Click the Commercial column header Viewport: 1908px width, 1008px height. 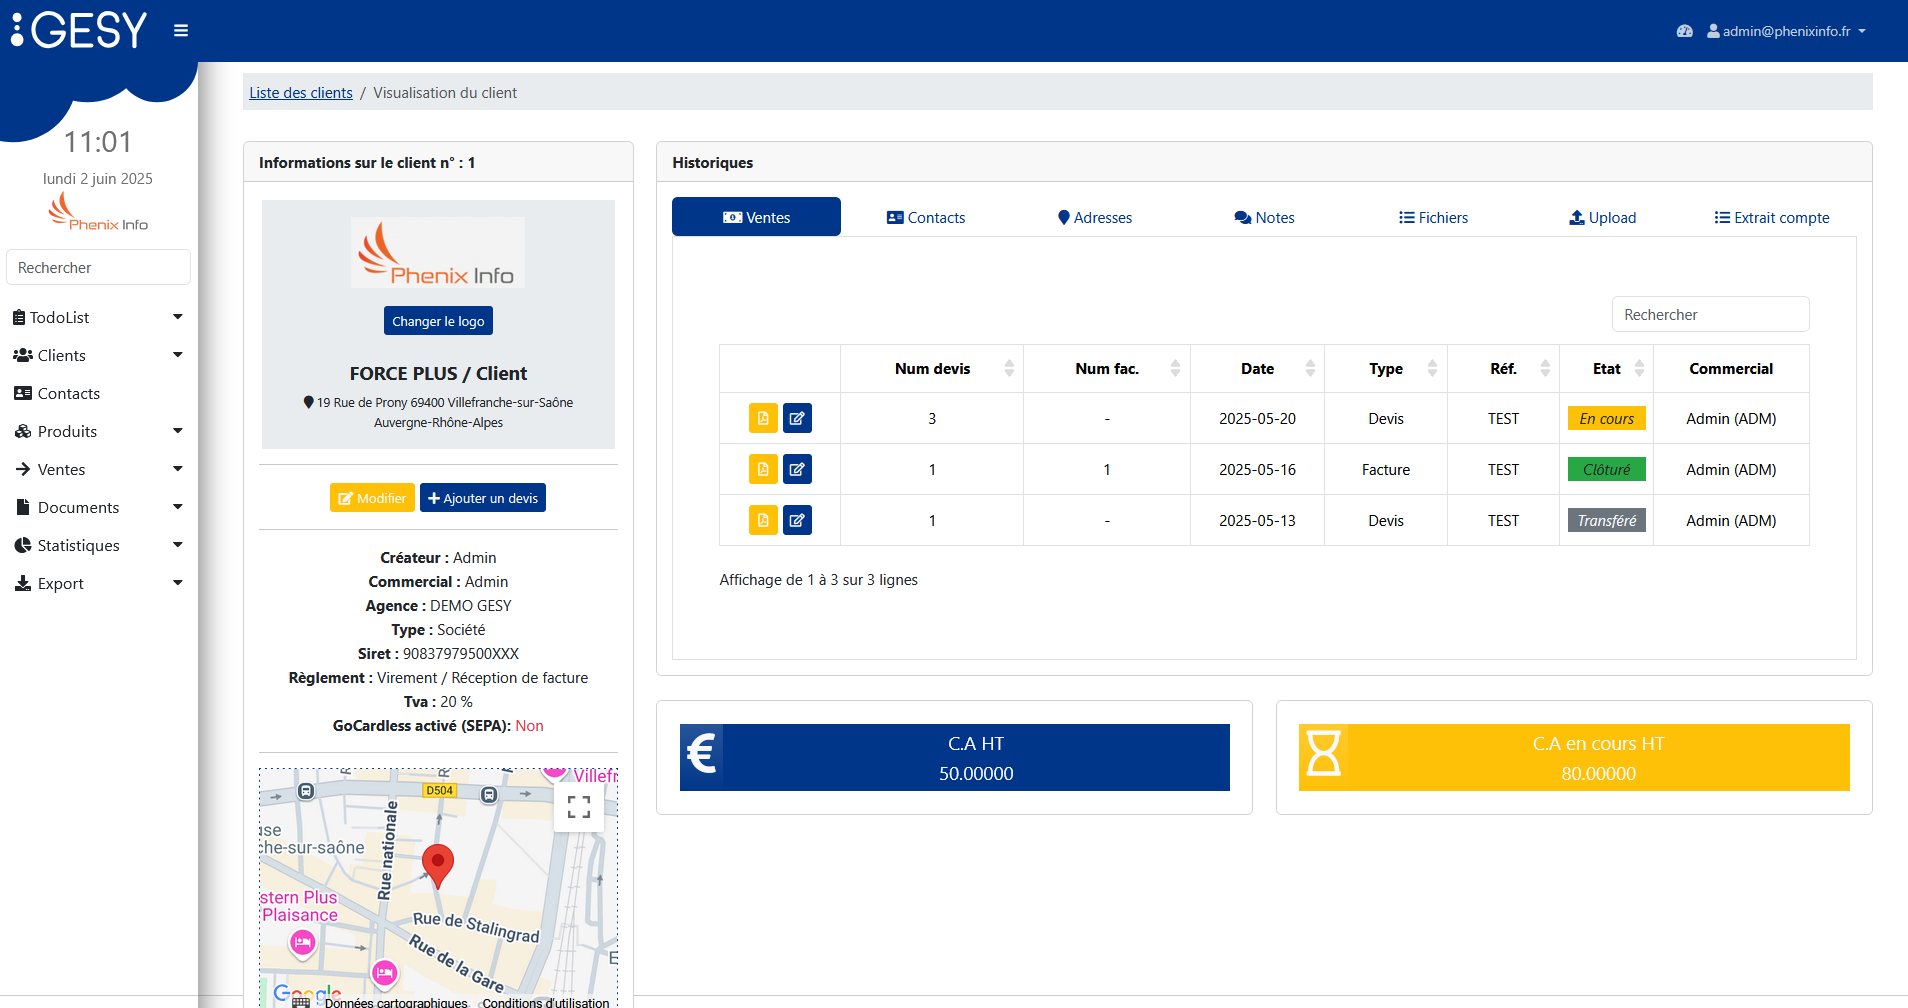pos(1731,369)
